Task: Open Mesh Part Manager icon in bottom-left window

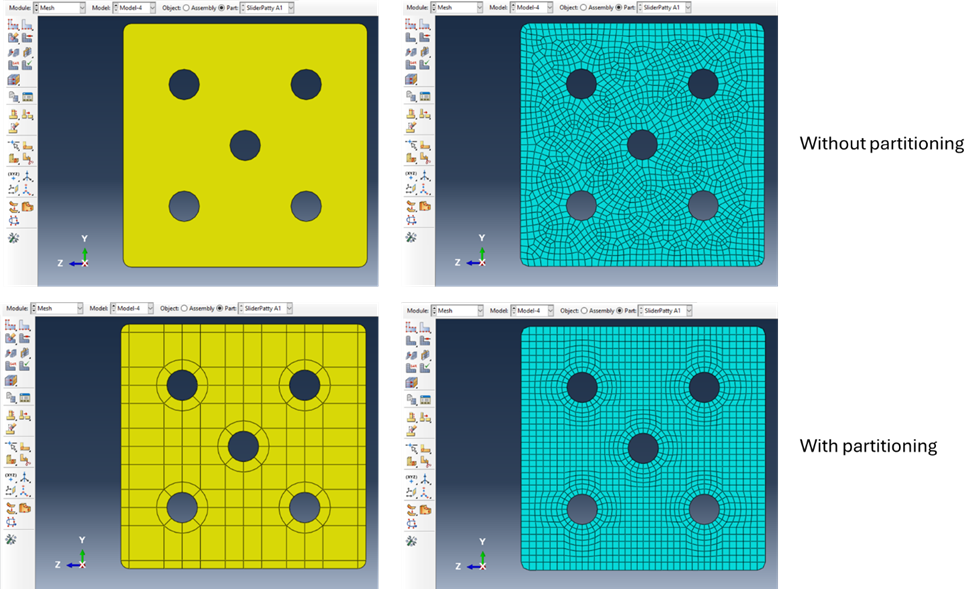Action: click(25, 398)
